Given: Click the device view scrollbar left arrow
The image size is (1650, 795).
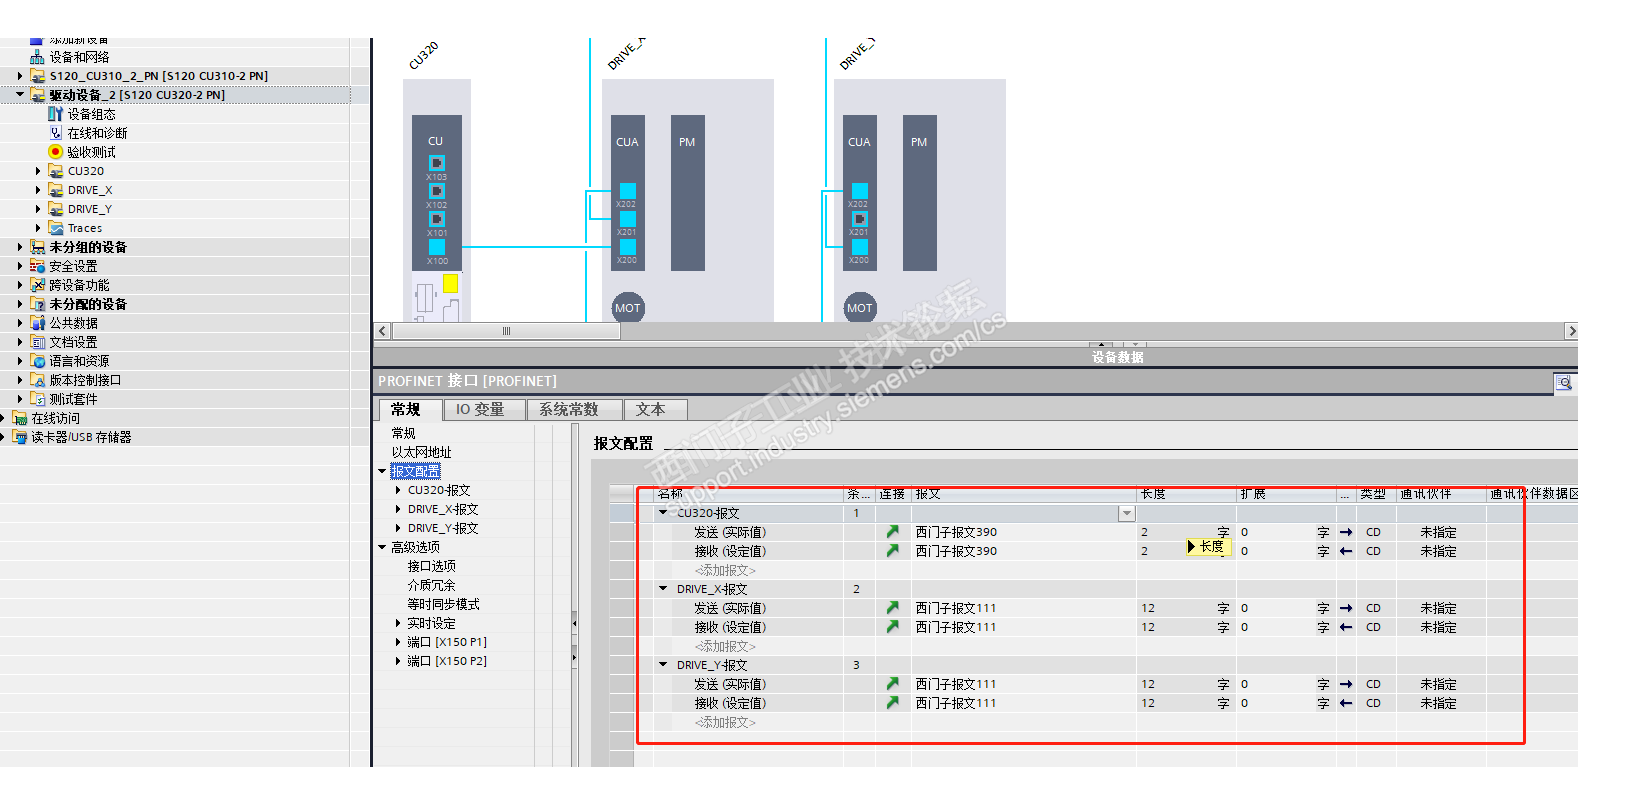Looking at the screenshot, I should pyautogui.click(x=383, y=331).
